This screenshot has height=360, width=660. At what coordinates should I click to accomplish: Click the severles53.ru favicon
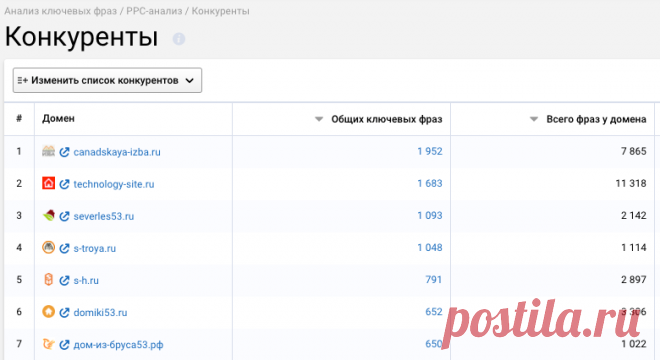point(48,215)
